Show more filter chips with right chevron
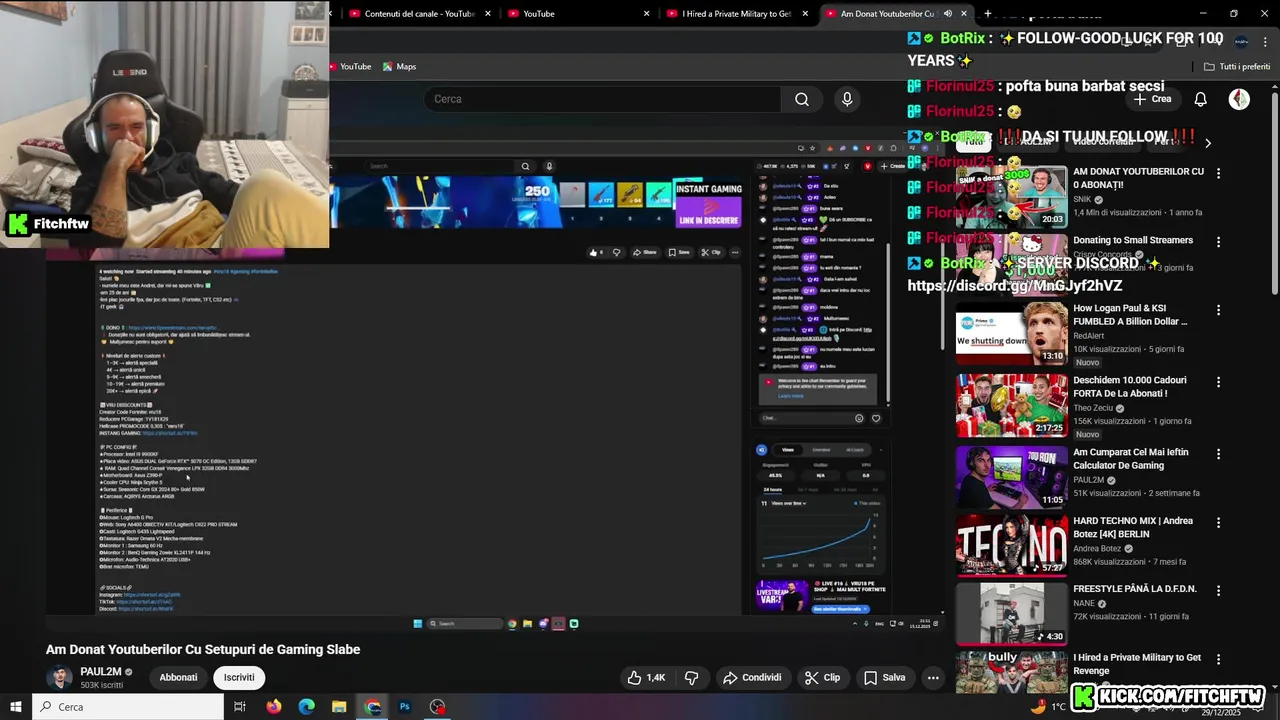Viewport: 1280px width, 720px height. click(1207, 143)
